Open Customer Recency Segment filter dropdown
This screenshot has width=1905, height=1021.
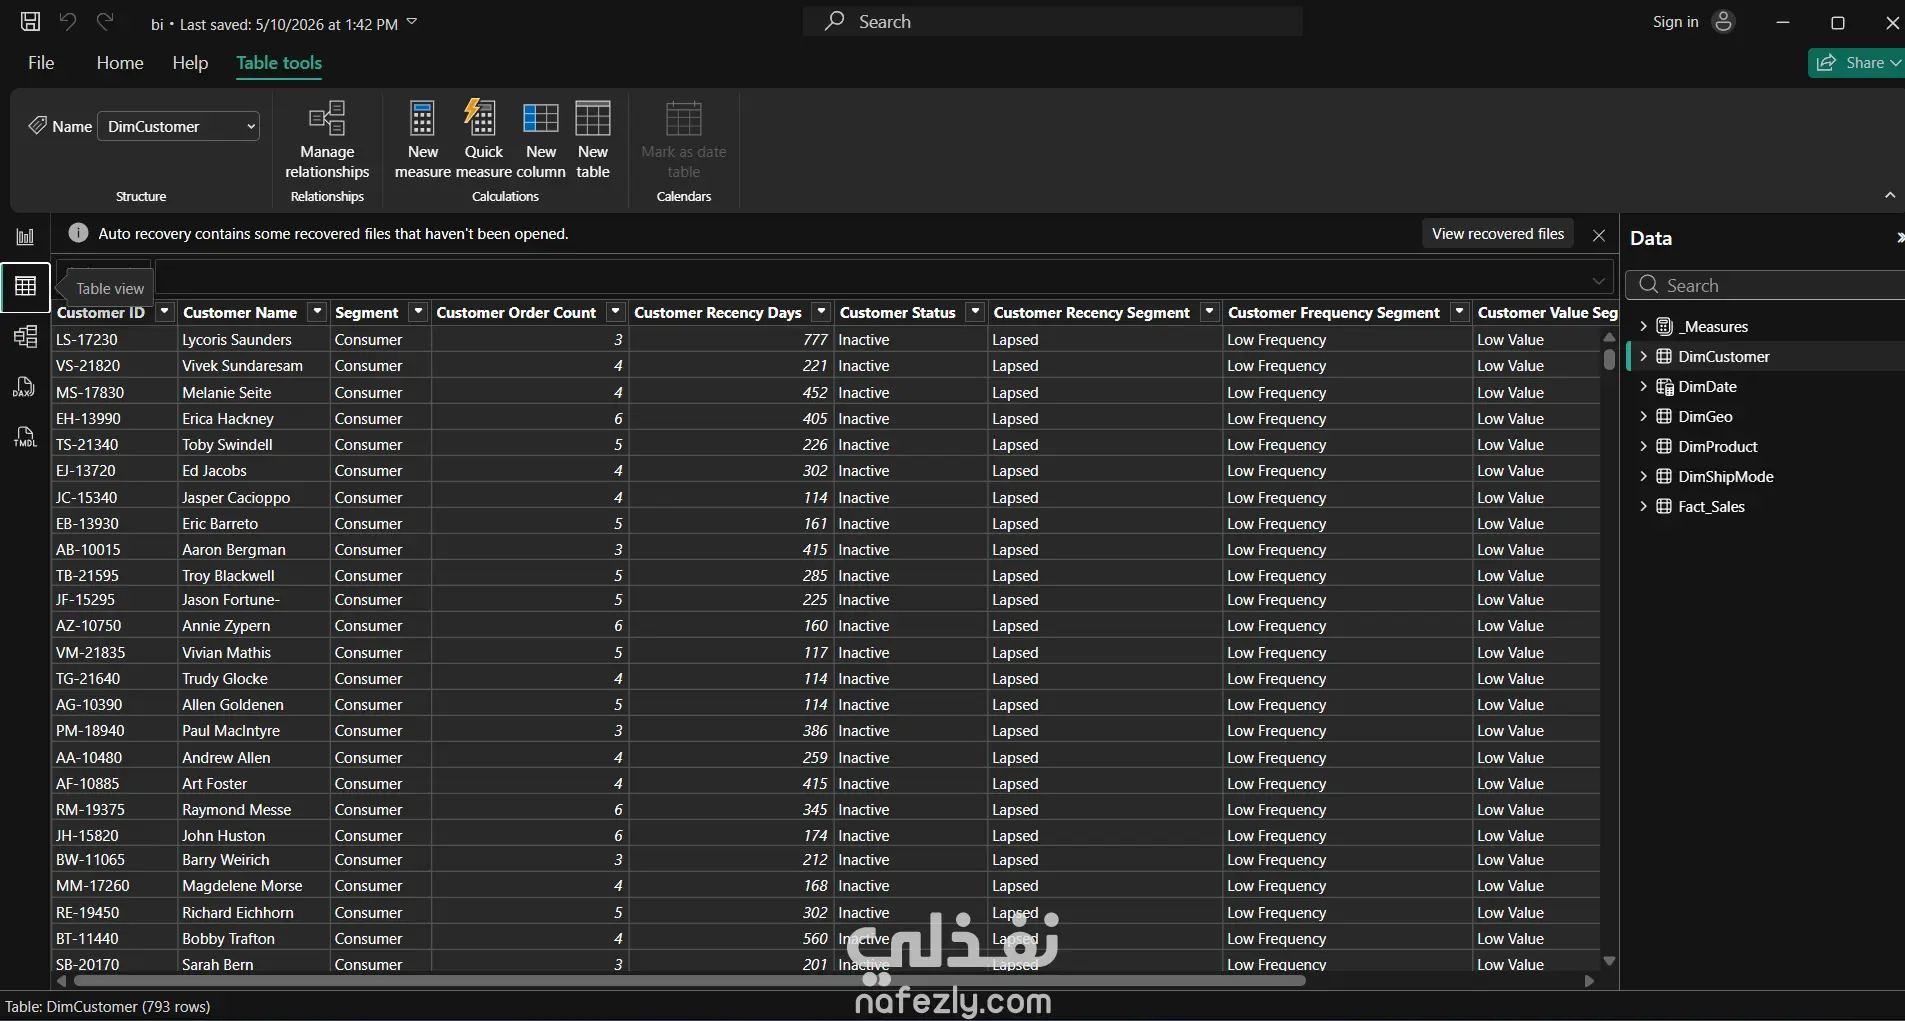(1209, 312)
